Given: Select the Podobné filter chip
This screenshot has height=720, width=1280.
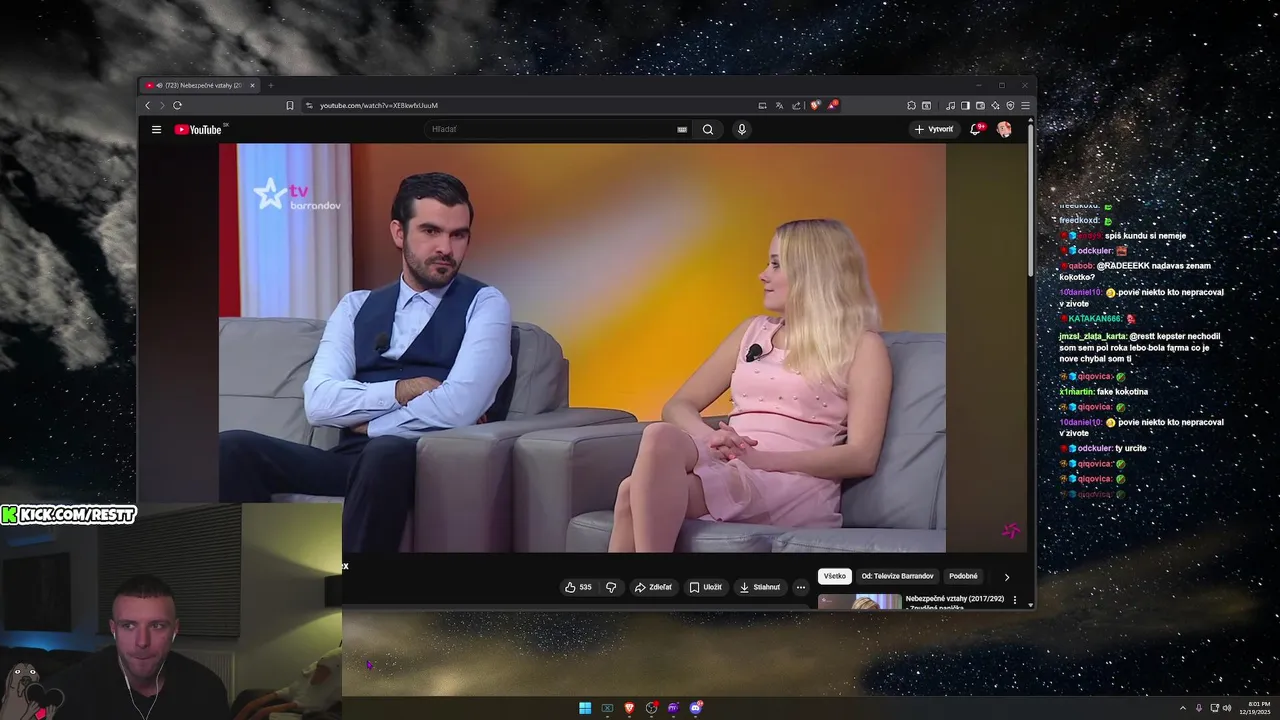Looking at the screenshot, I should pos(963,576).
